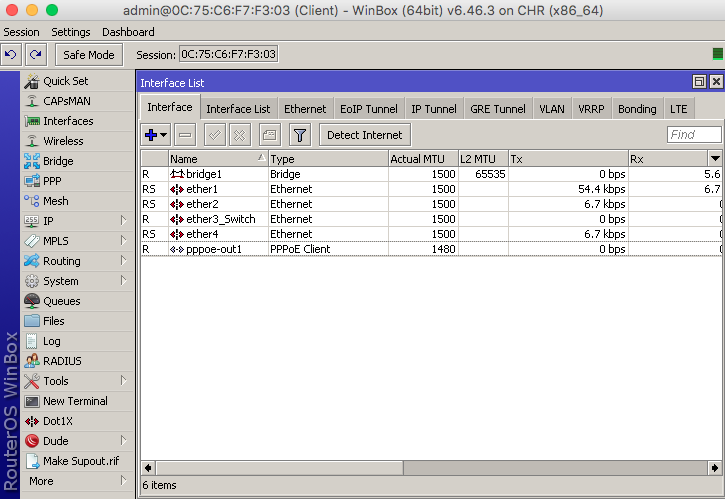725x499 pixels.
Task: Click the Session address field
Action: [228, 54]
